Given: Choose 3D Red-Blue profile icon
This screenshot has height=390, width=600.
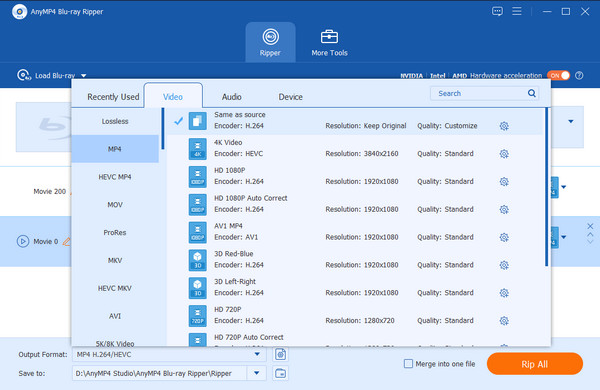Looking at the screenshot, I should click(x=197, y=260).
